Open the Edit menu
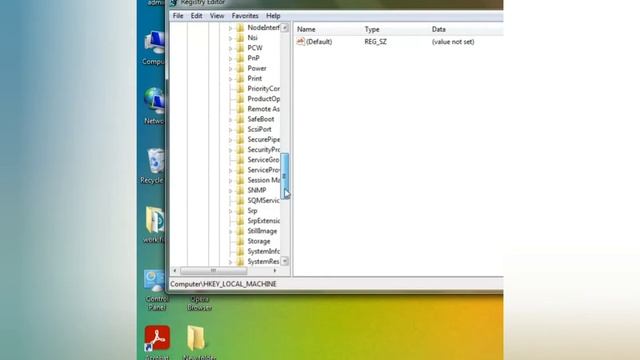The image size is (640, 360). click(196, 16)
